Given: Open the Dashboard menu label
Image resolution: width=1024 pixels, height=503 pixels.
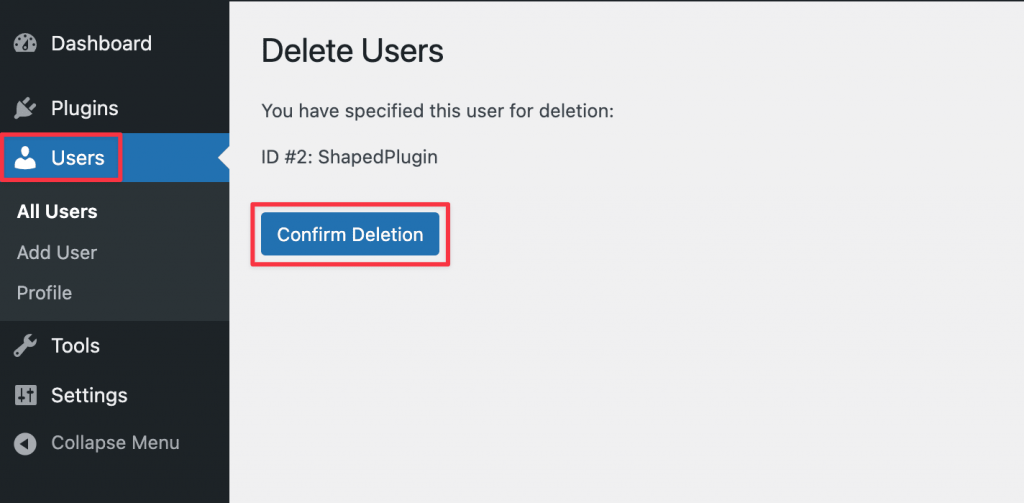Looking at the screenshot, I should pos(101,44).
